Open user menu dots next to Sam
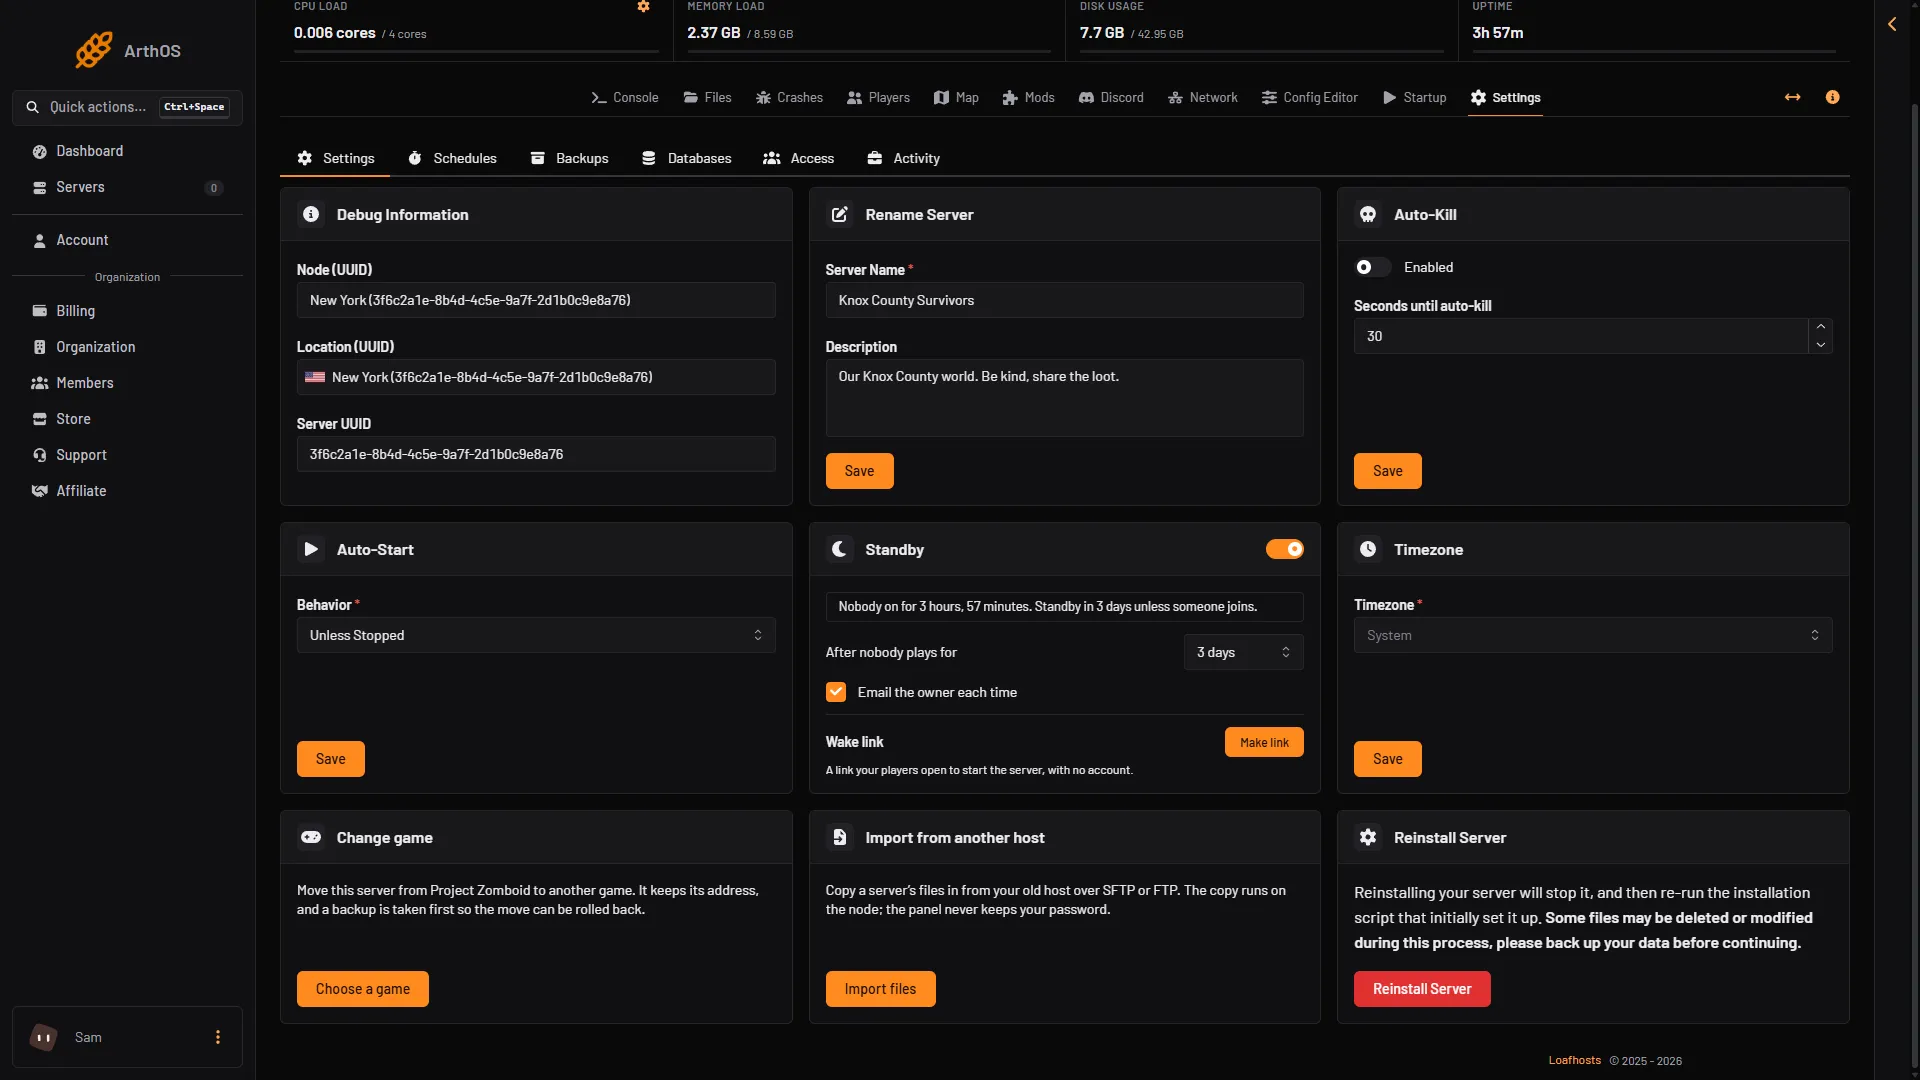Image resolution: width=1920 pixels, height=1080 pixels. 217,1037
